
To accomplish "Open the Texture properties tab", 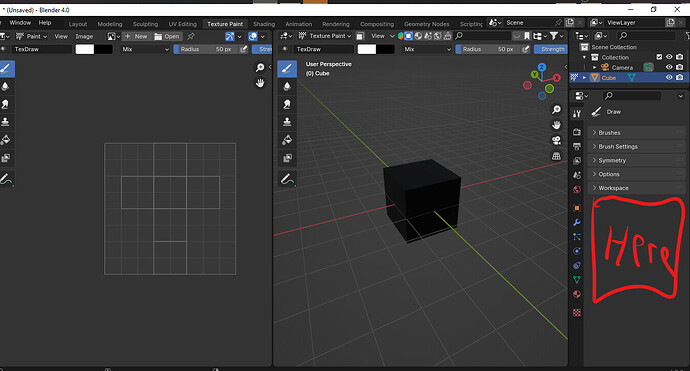I will 577,312.
